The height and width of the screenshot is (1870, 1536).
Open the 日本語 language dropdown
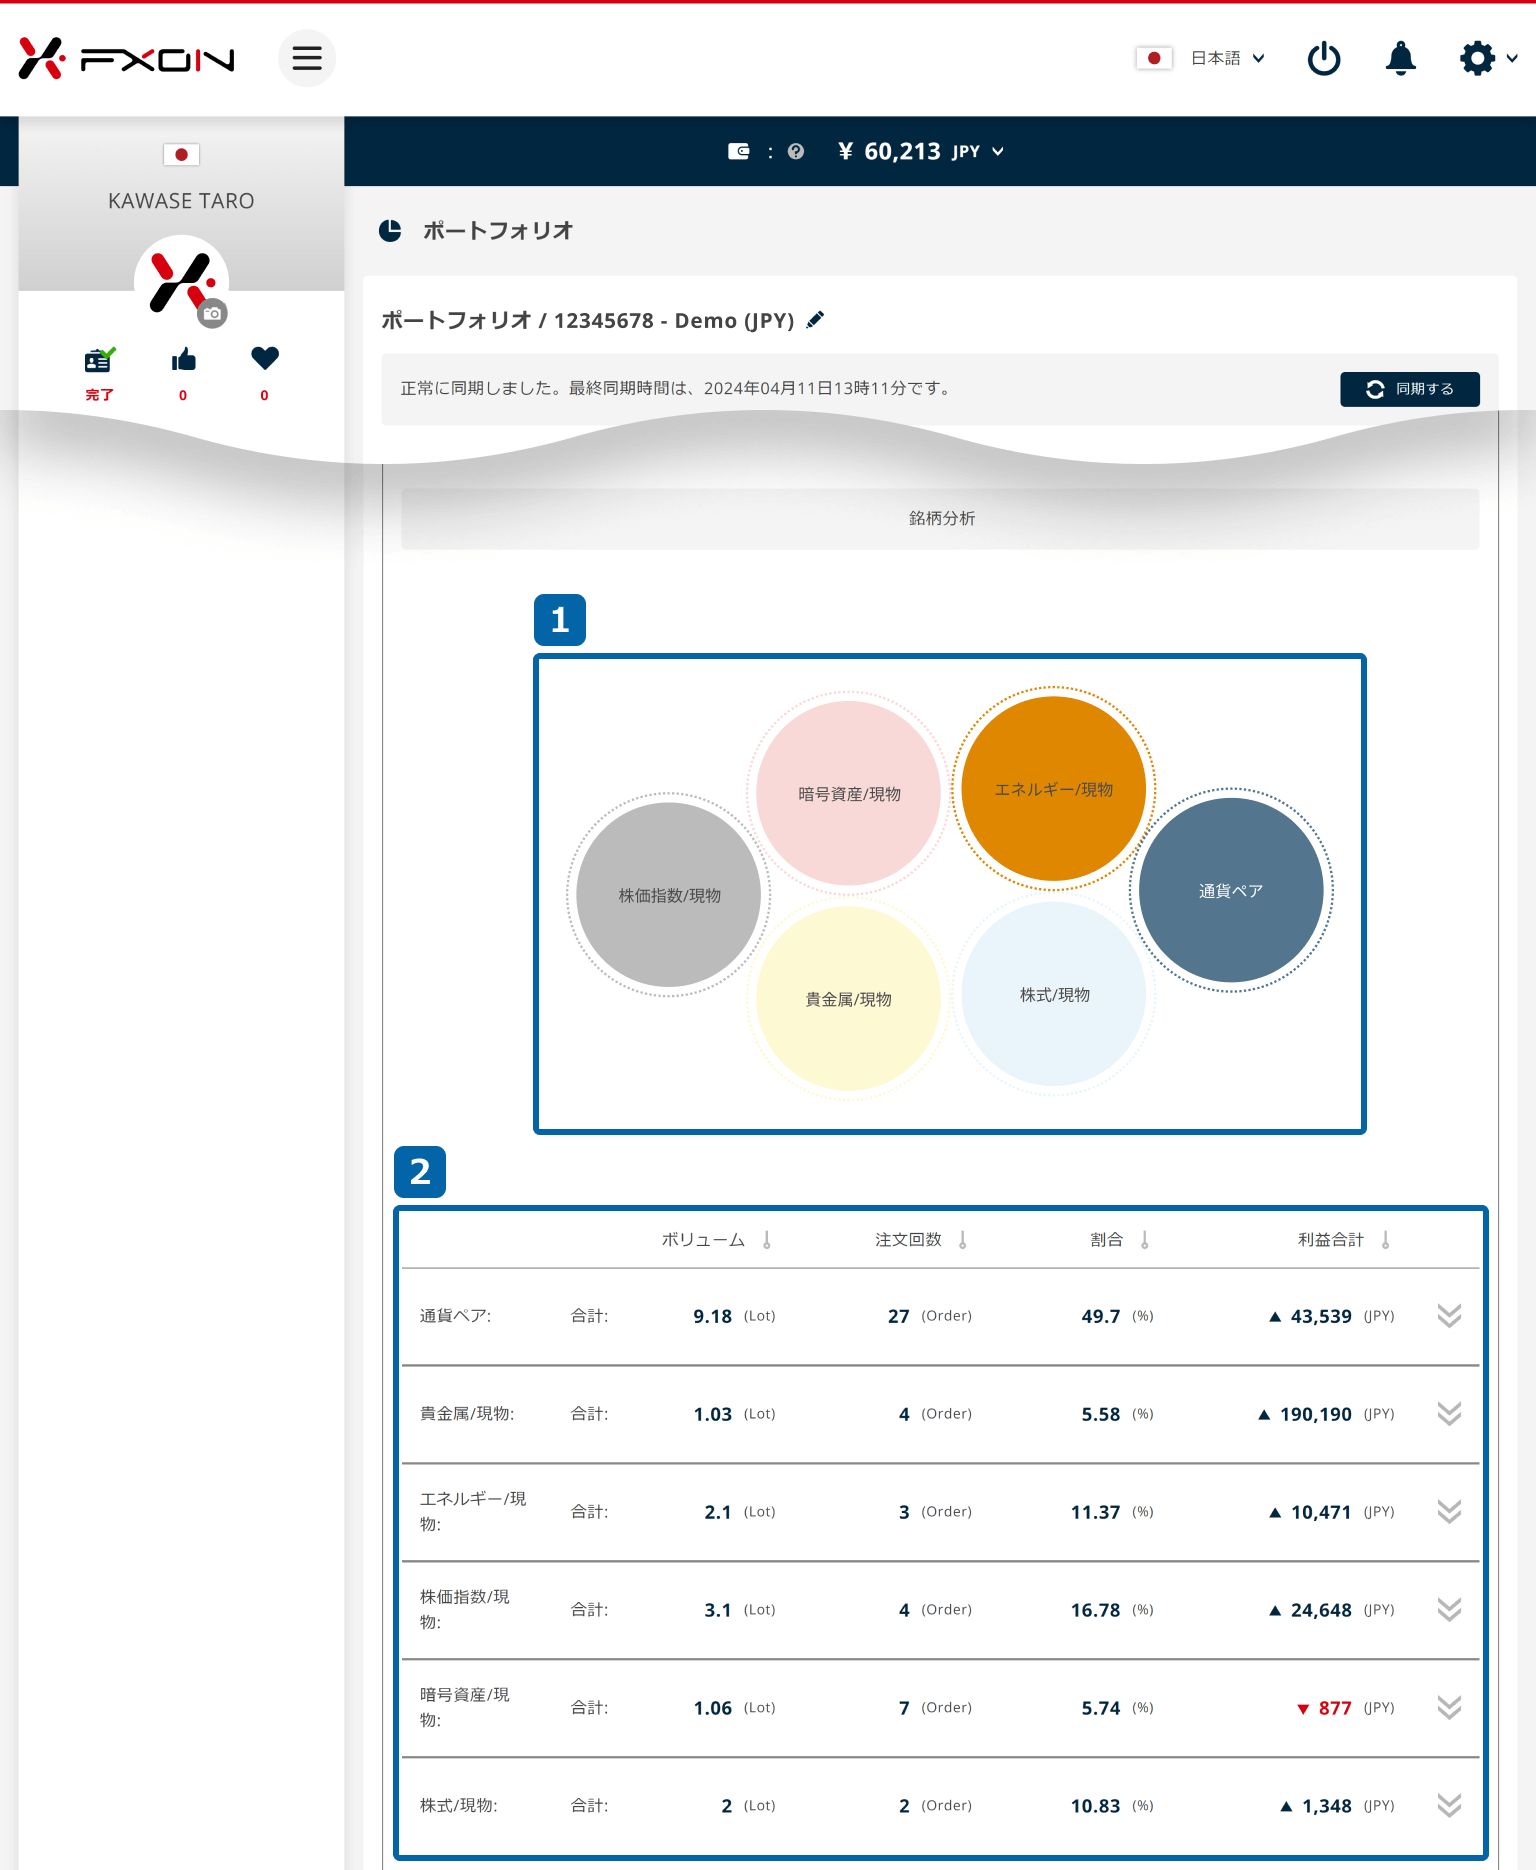1227,58
